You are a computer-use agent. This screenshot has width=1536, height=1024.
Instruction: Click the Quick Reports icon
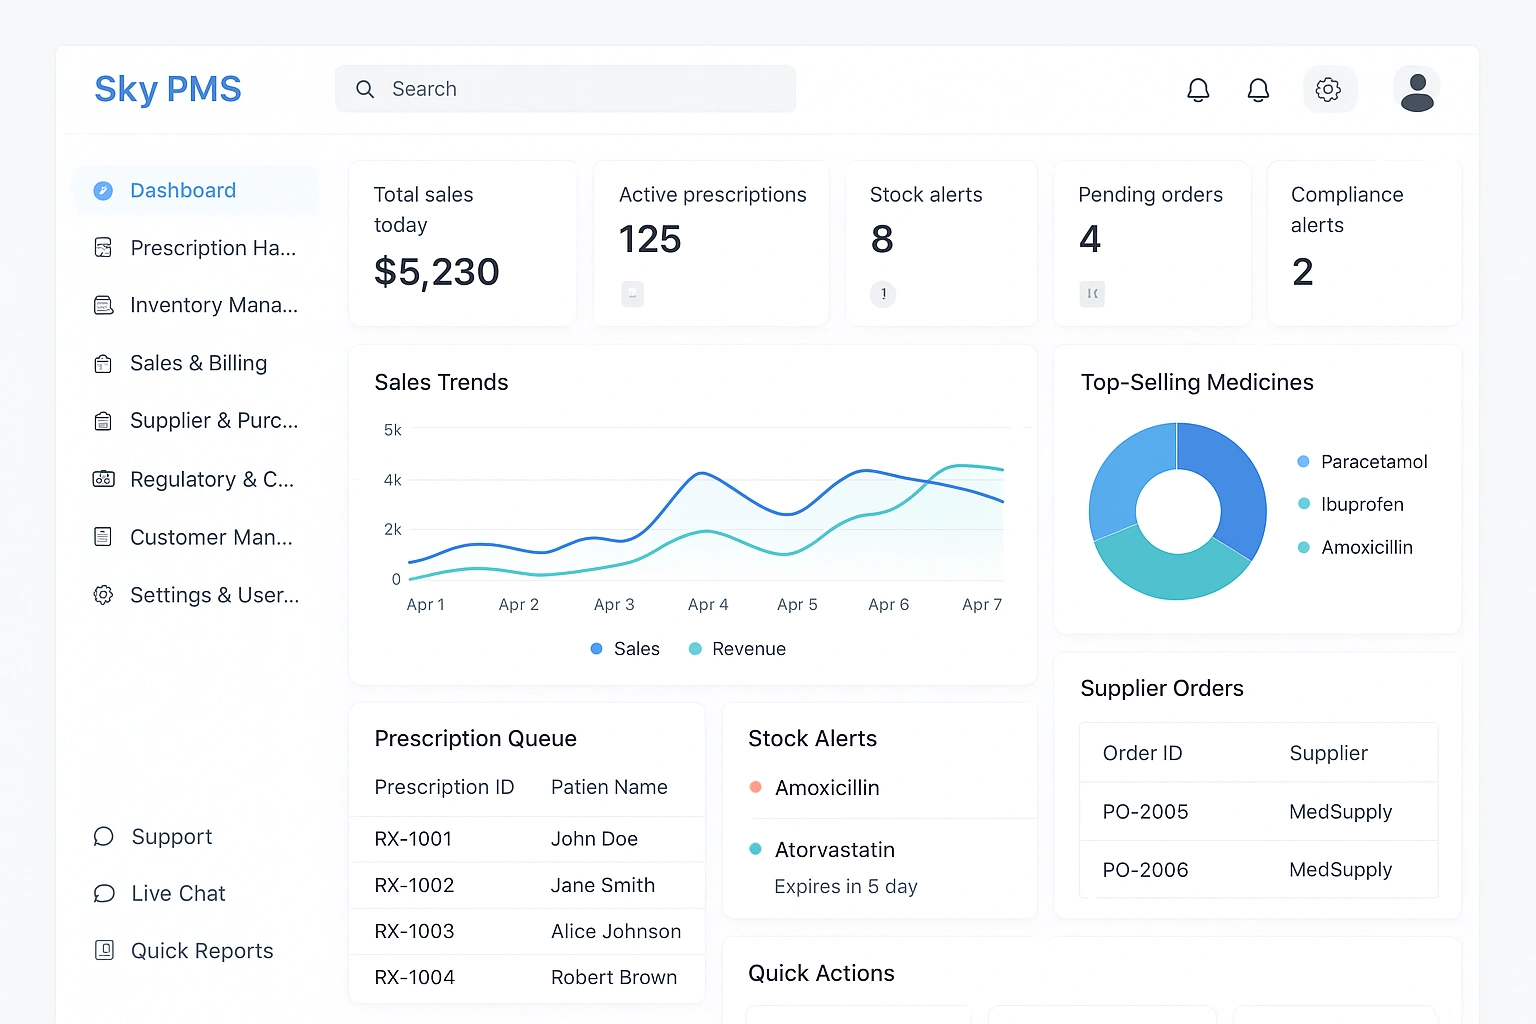click(x=104, y=950)
